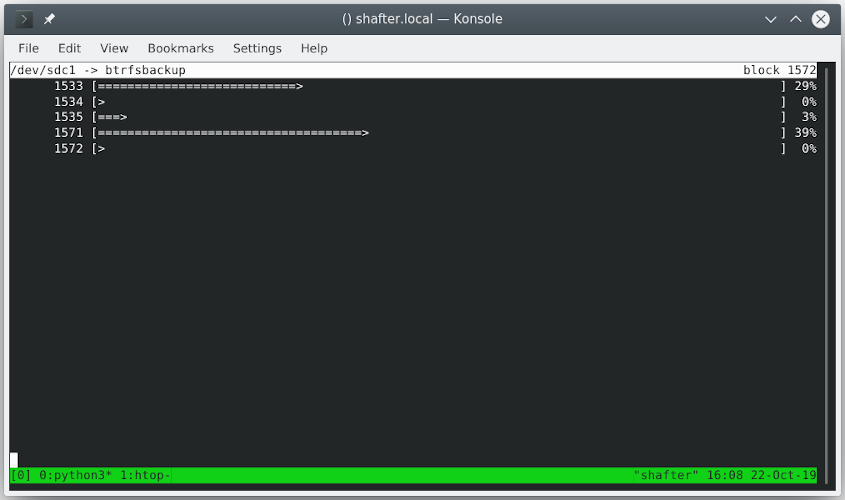The height and width of the screenshot is (500, 845).
Task: Click the tmux session indicator [0]
Action: [20, 475]
